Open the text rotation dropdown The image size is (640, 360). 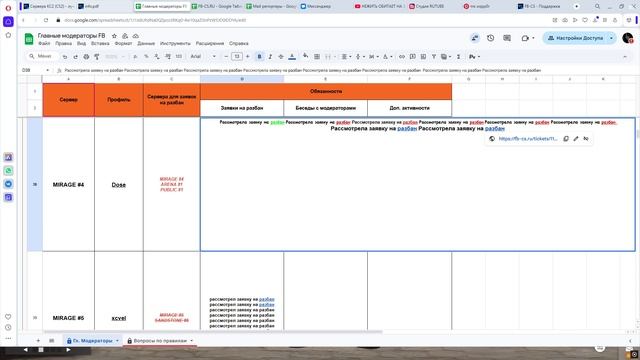pos(387,57)
